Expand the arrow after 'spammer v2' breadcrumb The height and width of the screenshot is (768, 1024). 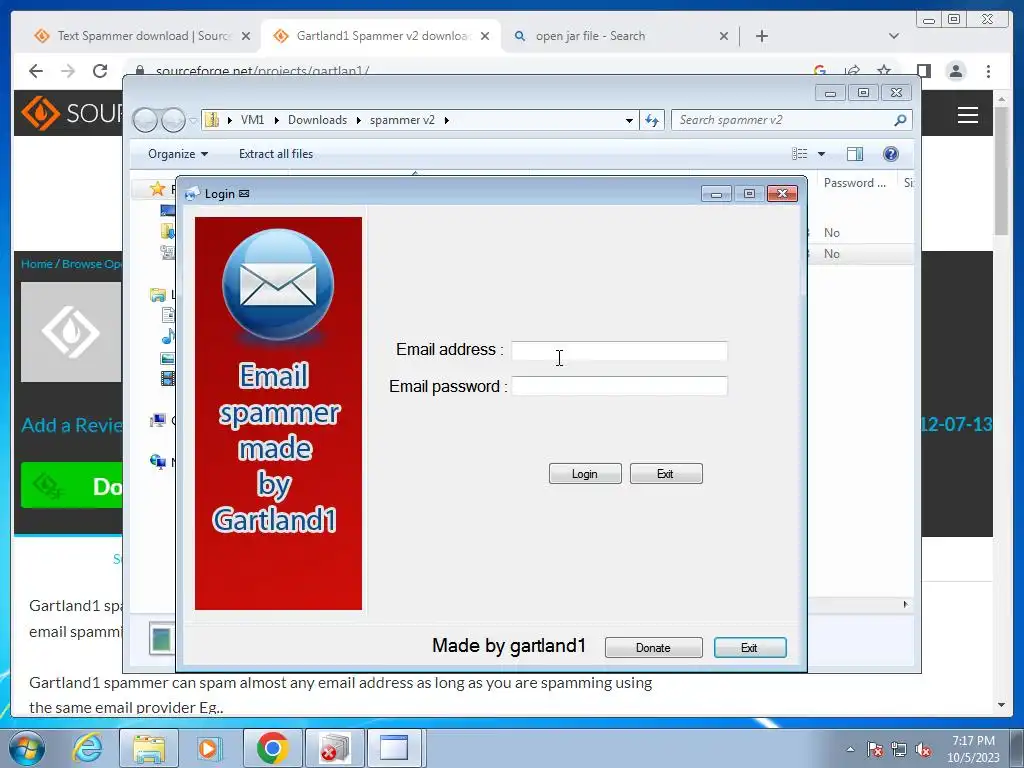[447, 120]
